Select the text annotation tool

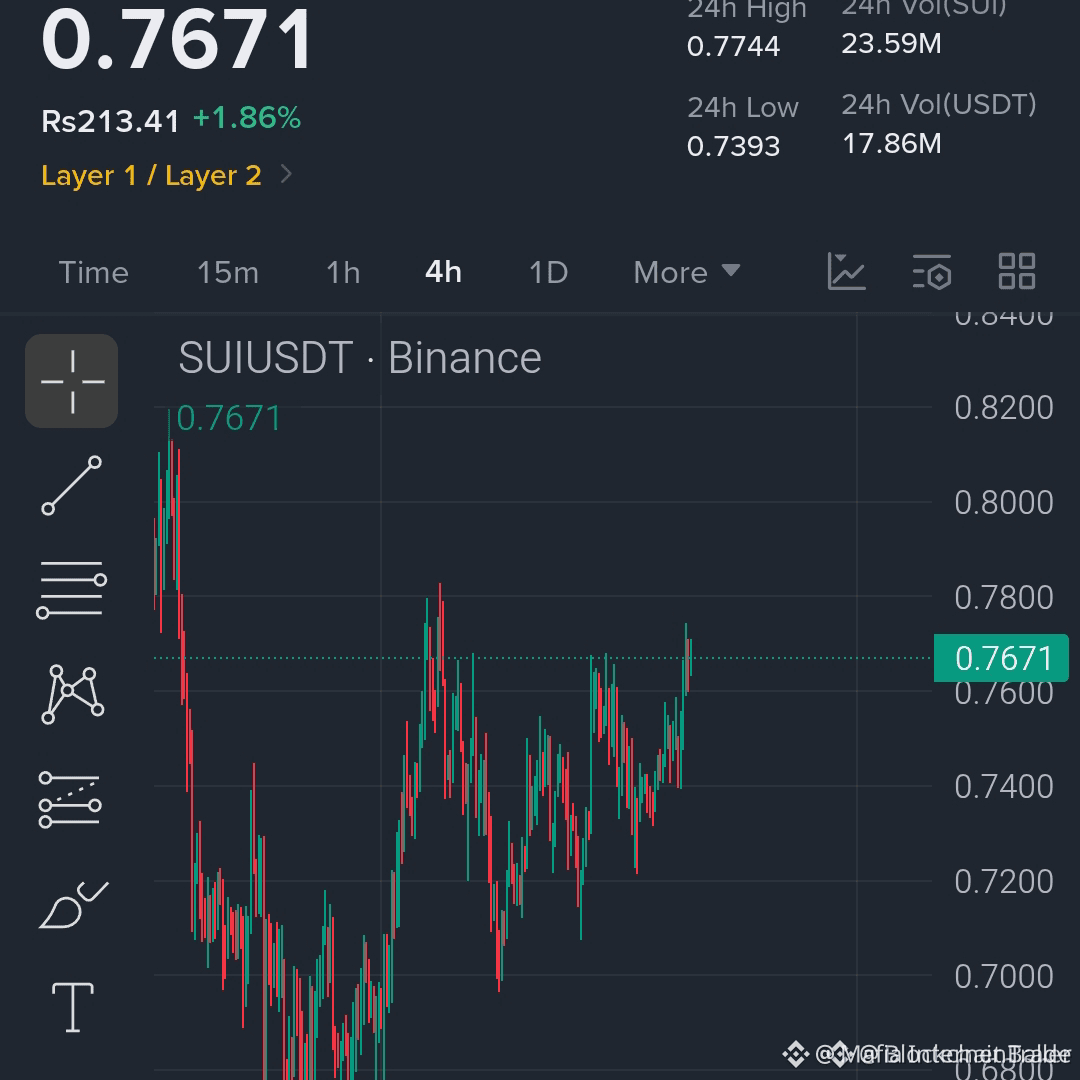(73, 1008)
